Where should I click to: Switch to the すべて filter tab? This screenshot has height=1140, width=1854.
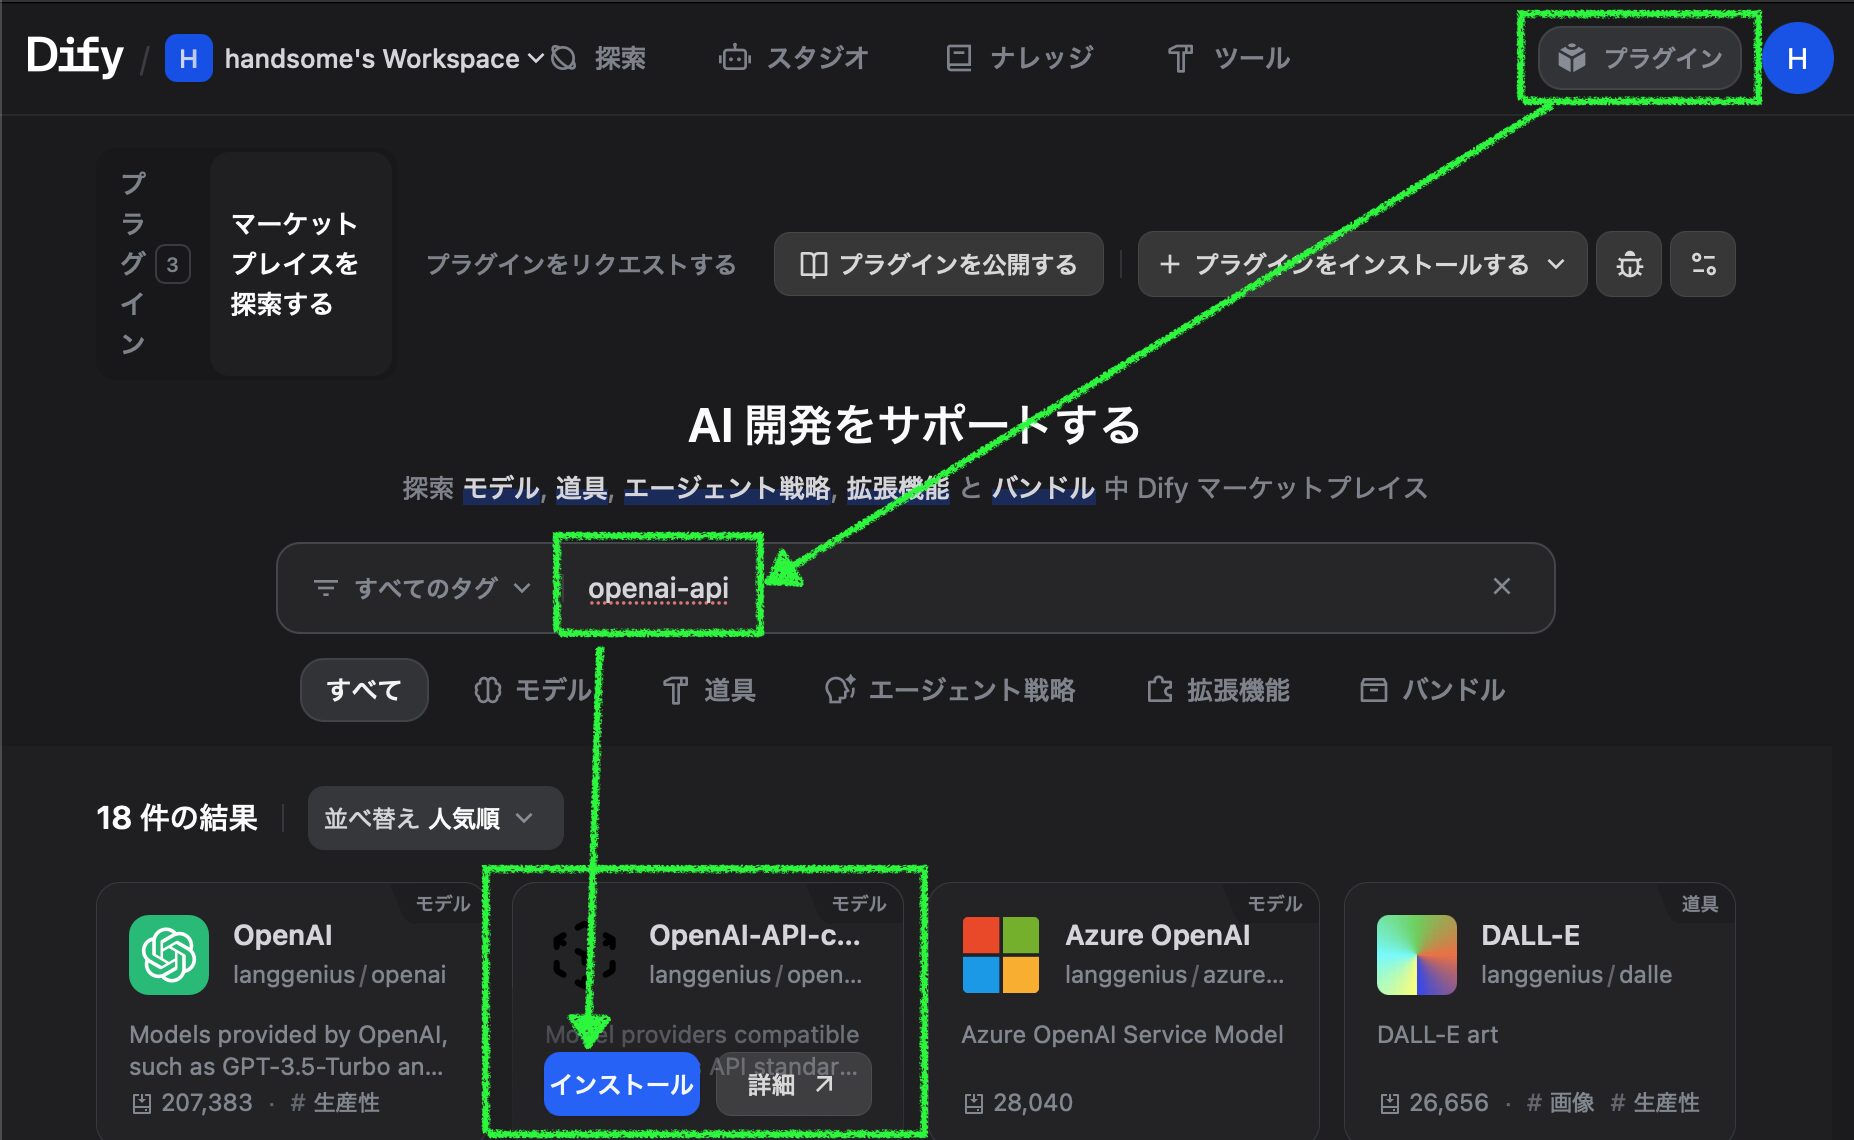364,690
